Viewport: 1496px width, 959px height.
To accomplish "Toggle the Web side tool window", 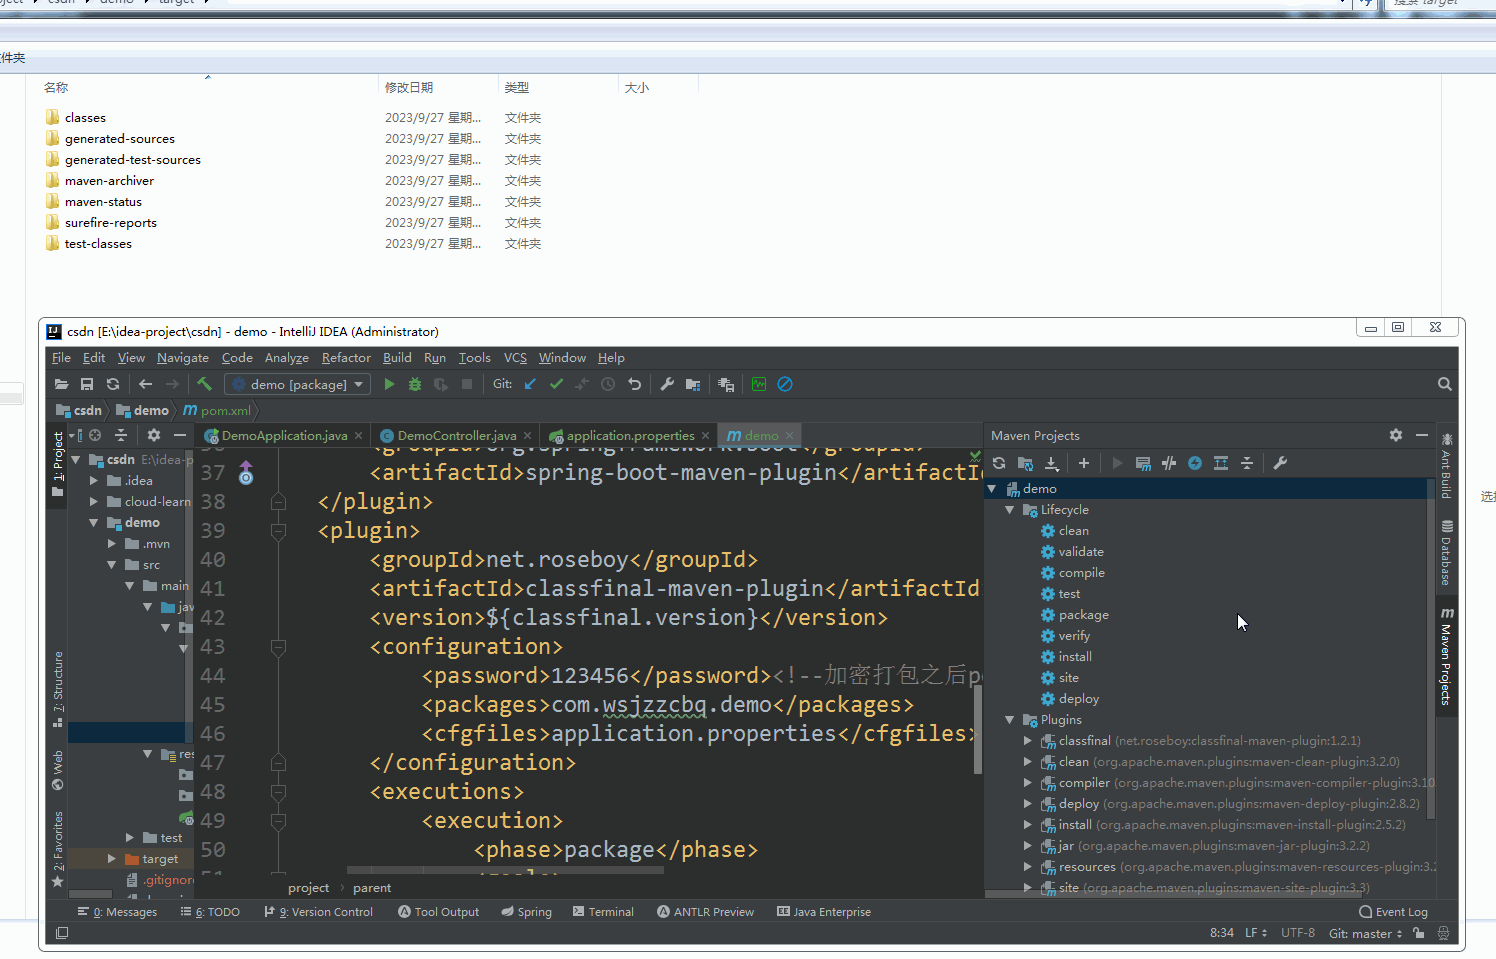I will (x=58, y=770).
